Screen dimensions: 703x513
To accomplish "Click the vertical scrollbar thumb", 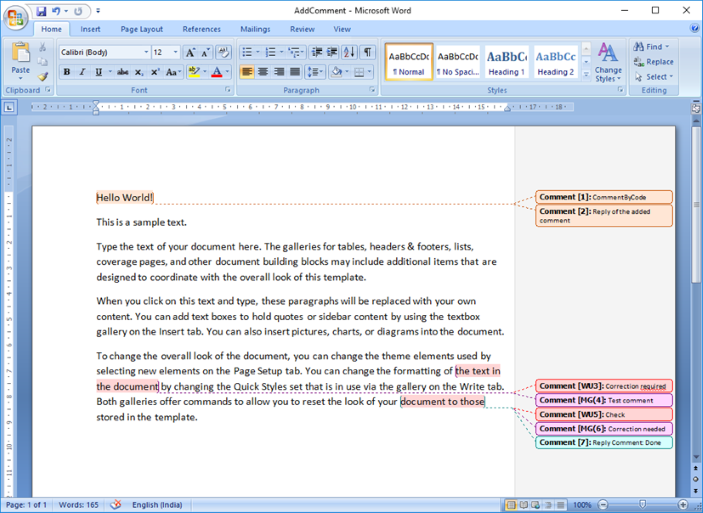I will [x=695, y=205].
